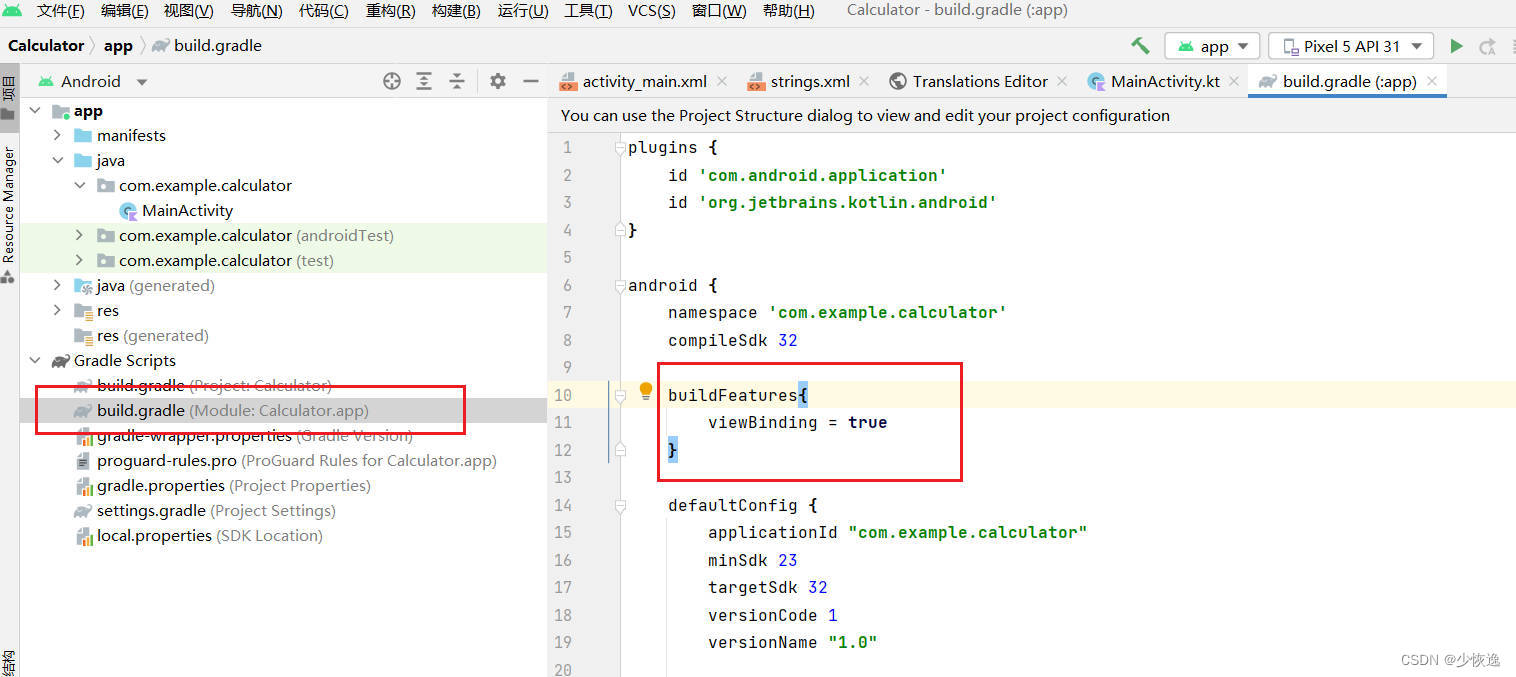Close the strings.xml tab
1516x677 pixels.
point(864,81)
